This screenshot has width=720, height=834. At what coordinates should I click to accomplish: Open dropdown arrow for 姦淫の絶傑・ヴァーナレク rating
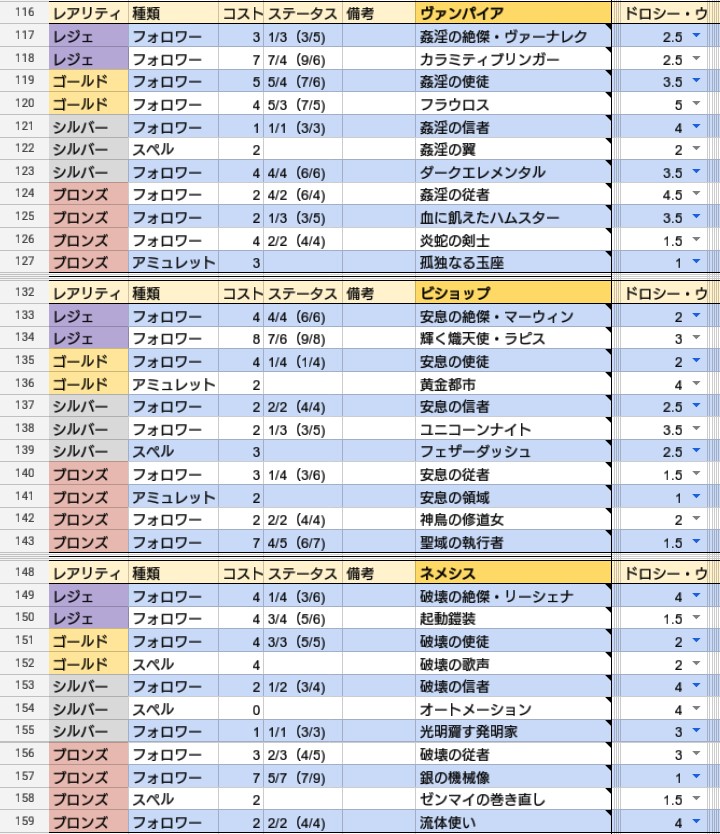696,36
